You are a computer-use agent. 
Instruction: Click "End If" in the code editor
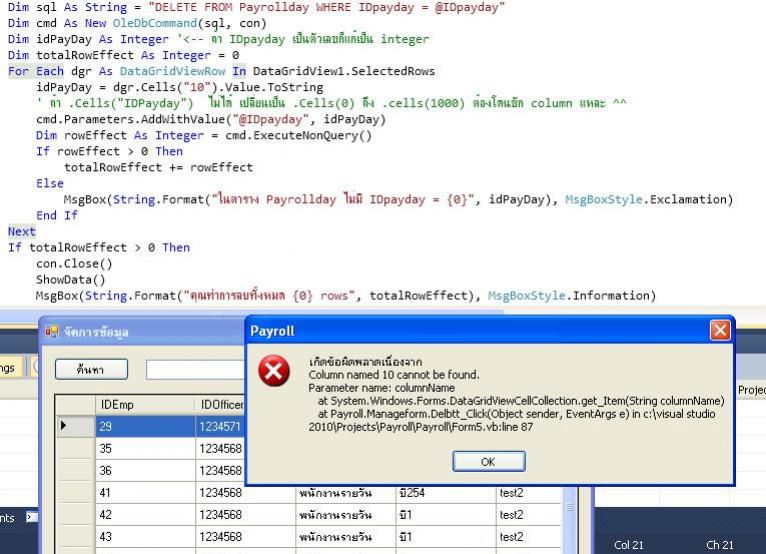coord(57,215)
